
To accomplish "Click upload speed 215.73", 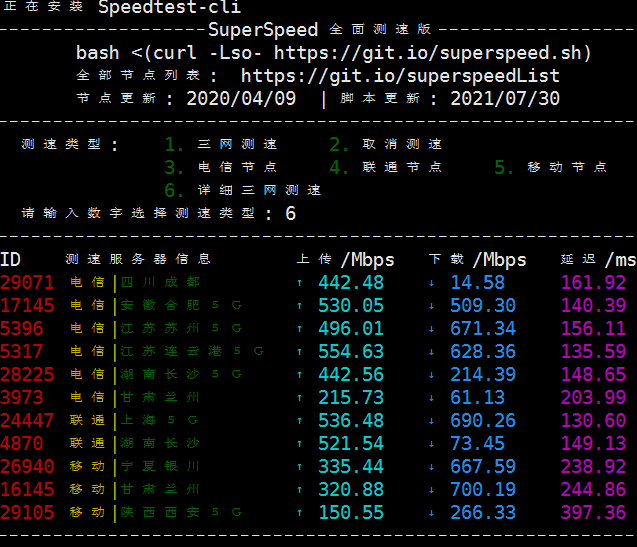I will (351, 397).
